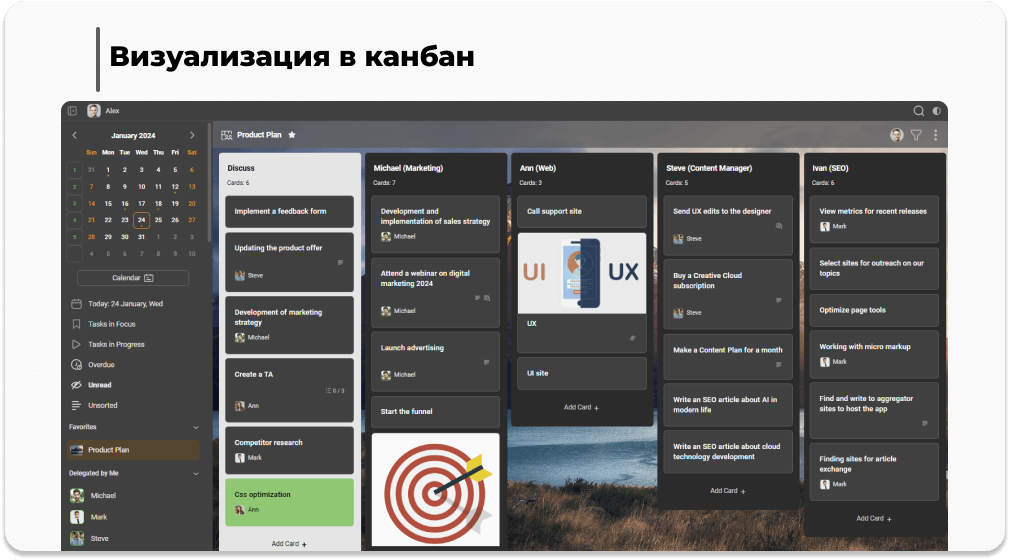
Task: Open the Working with micro markup card
Action: [x=873, y=354]
